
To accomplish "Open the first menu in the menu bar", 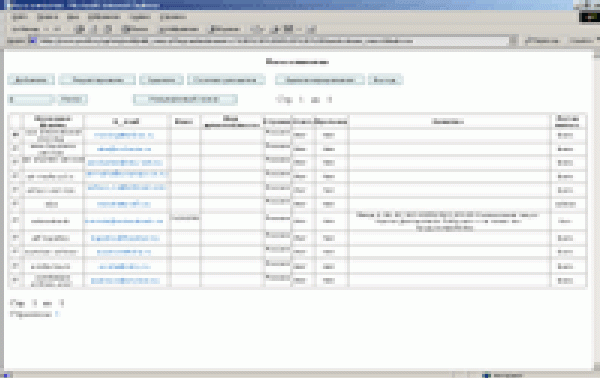I will tap(20, 17).
